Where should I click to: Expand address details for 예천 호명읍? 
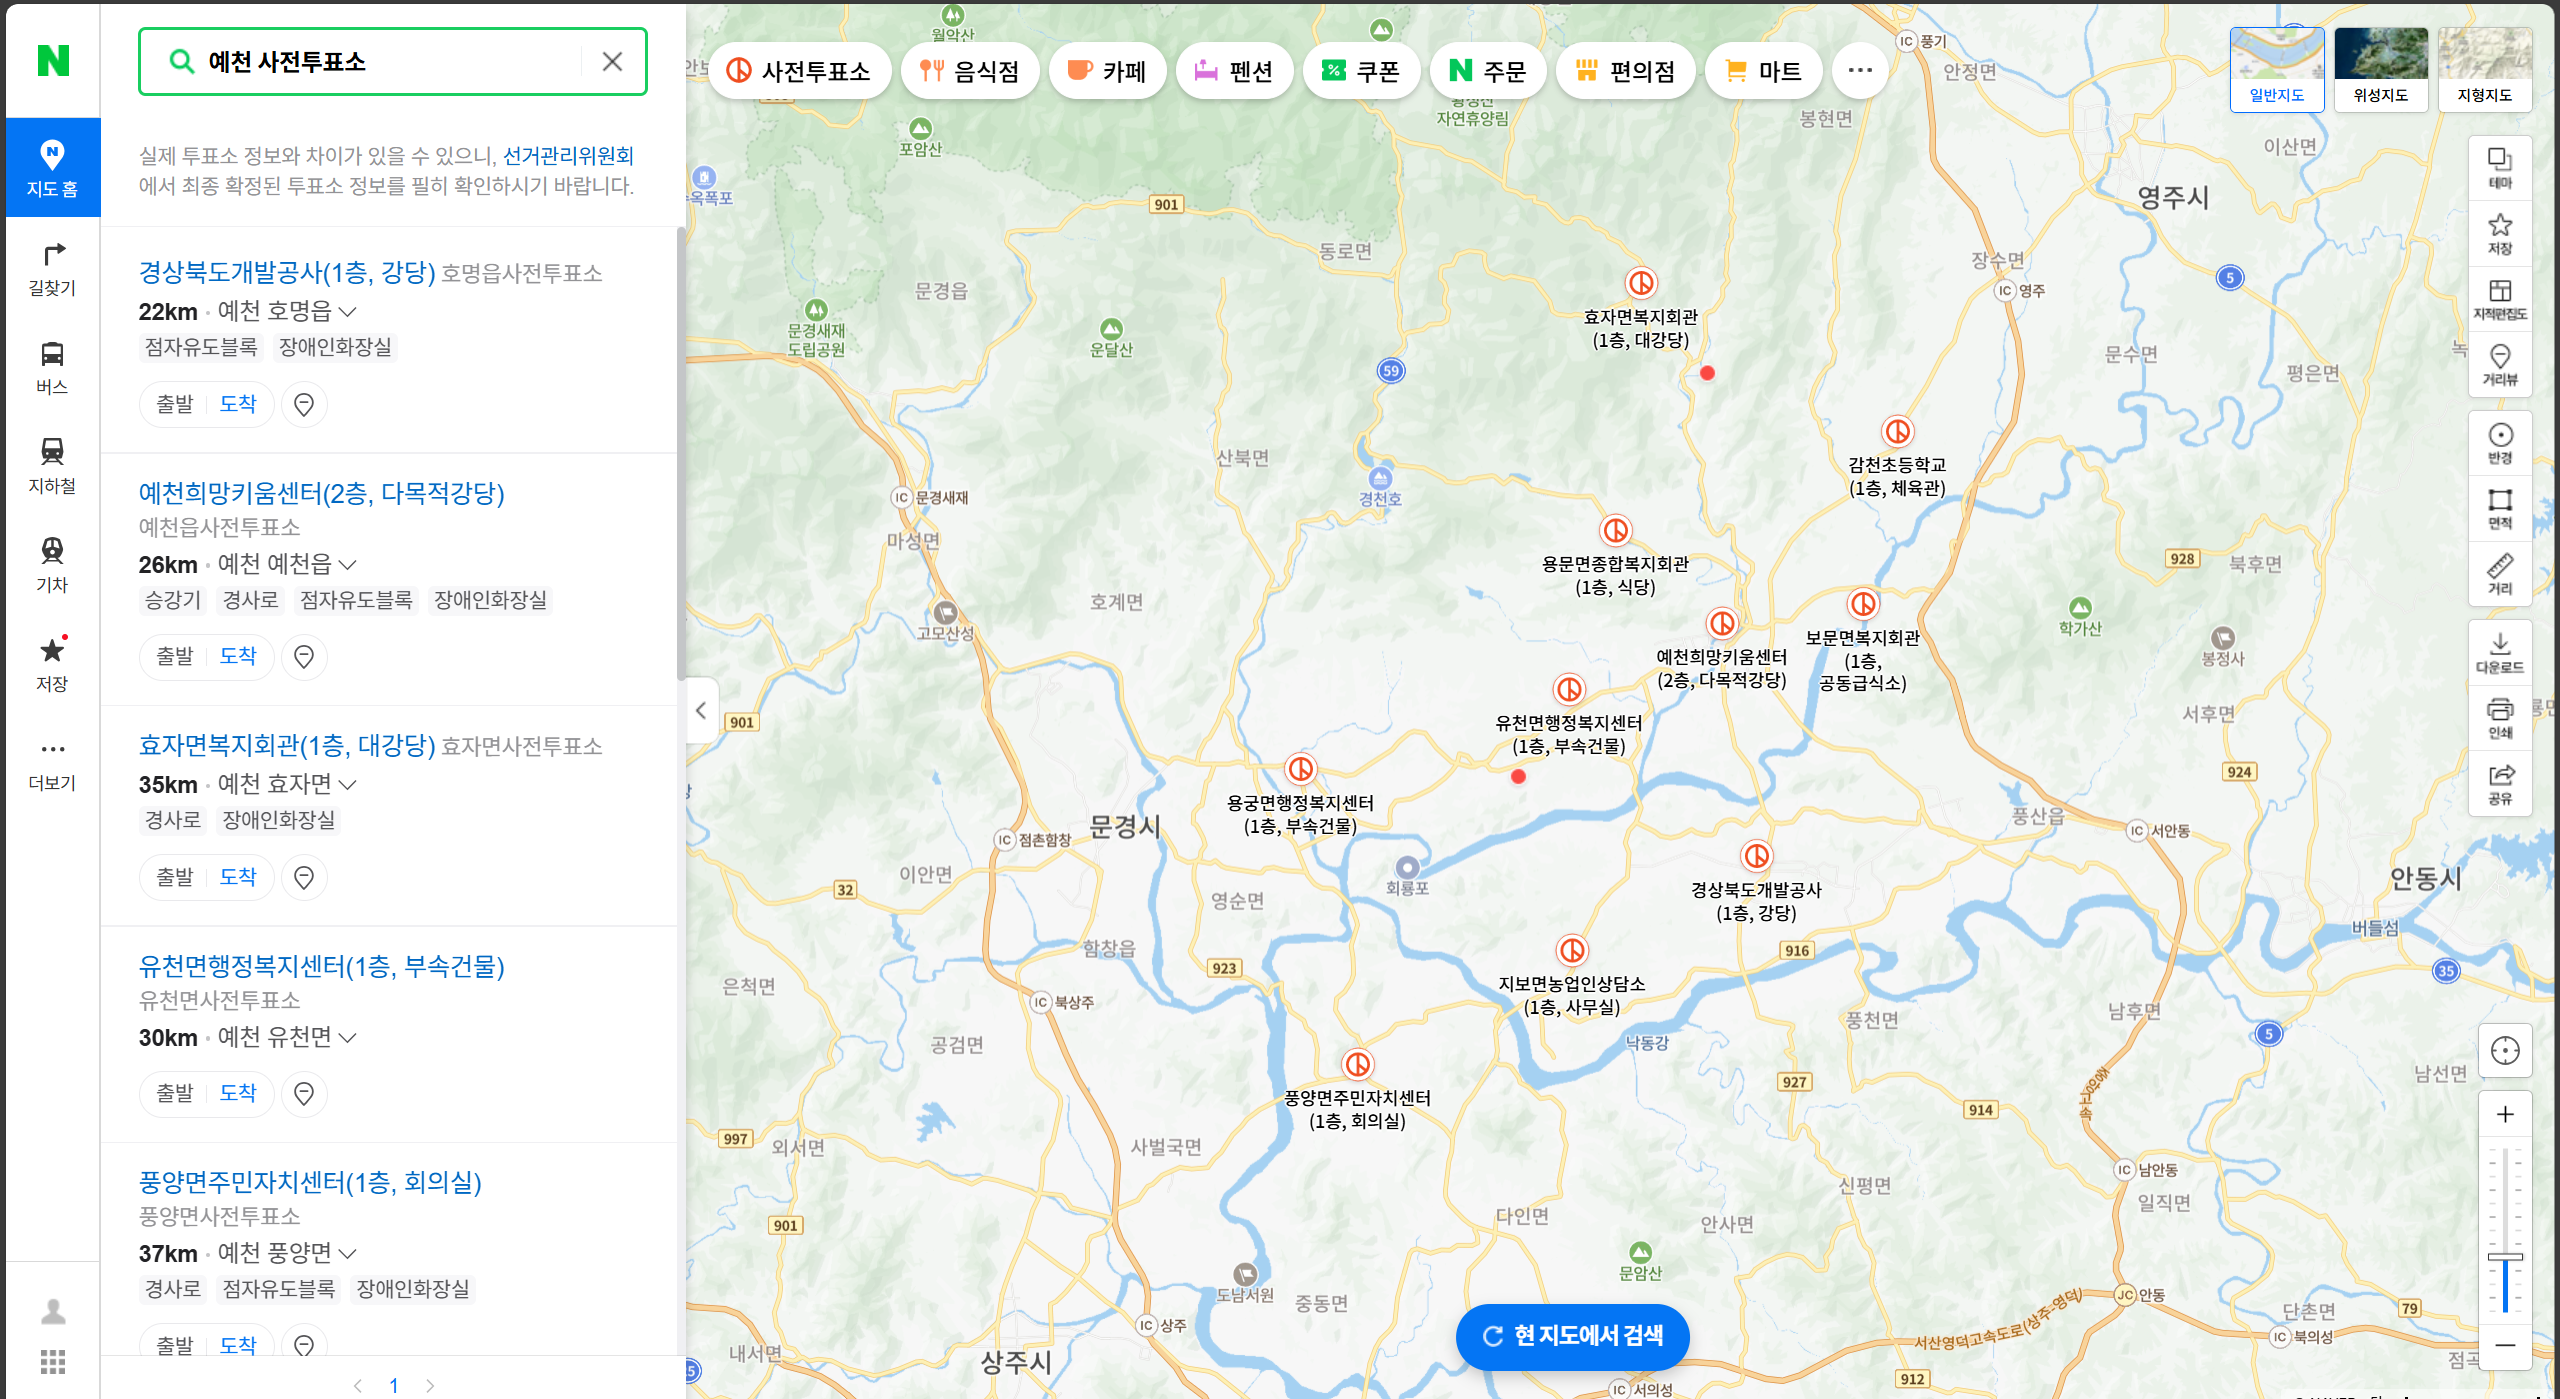[x=347, y=312]
